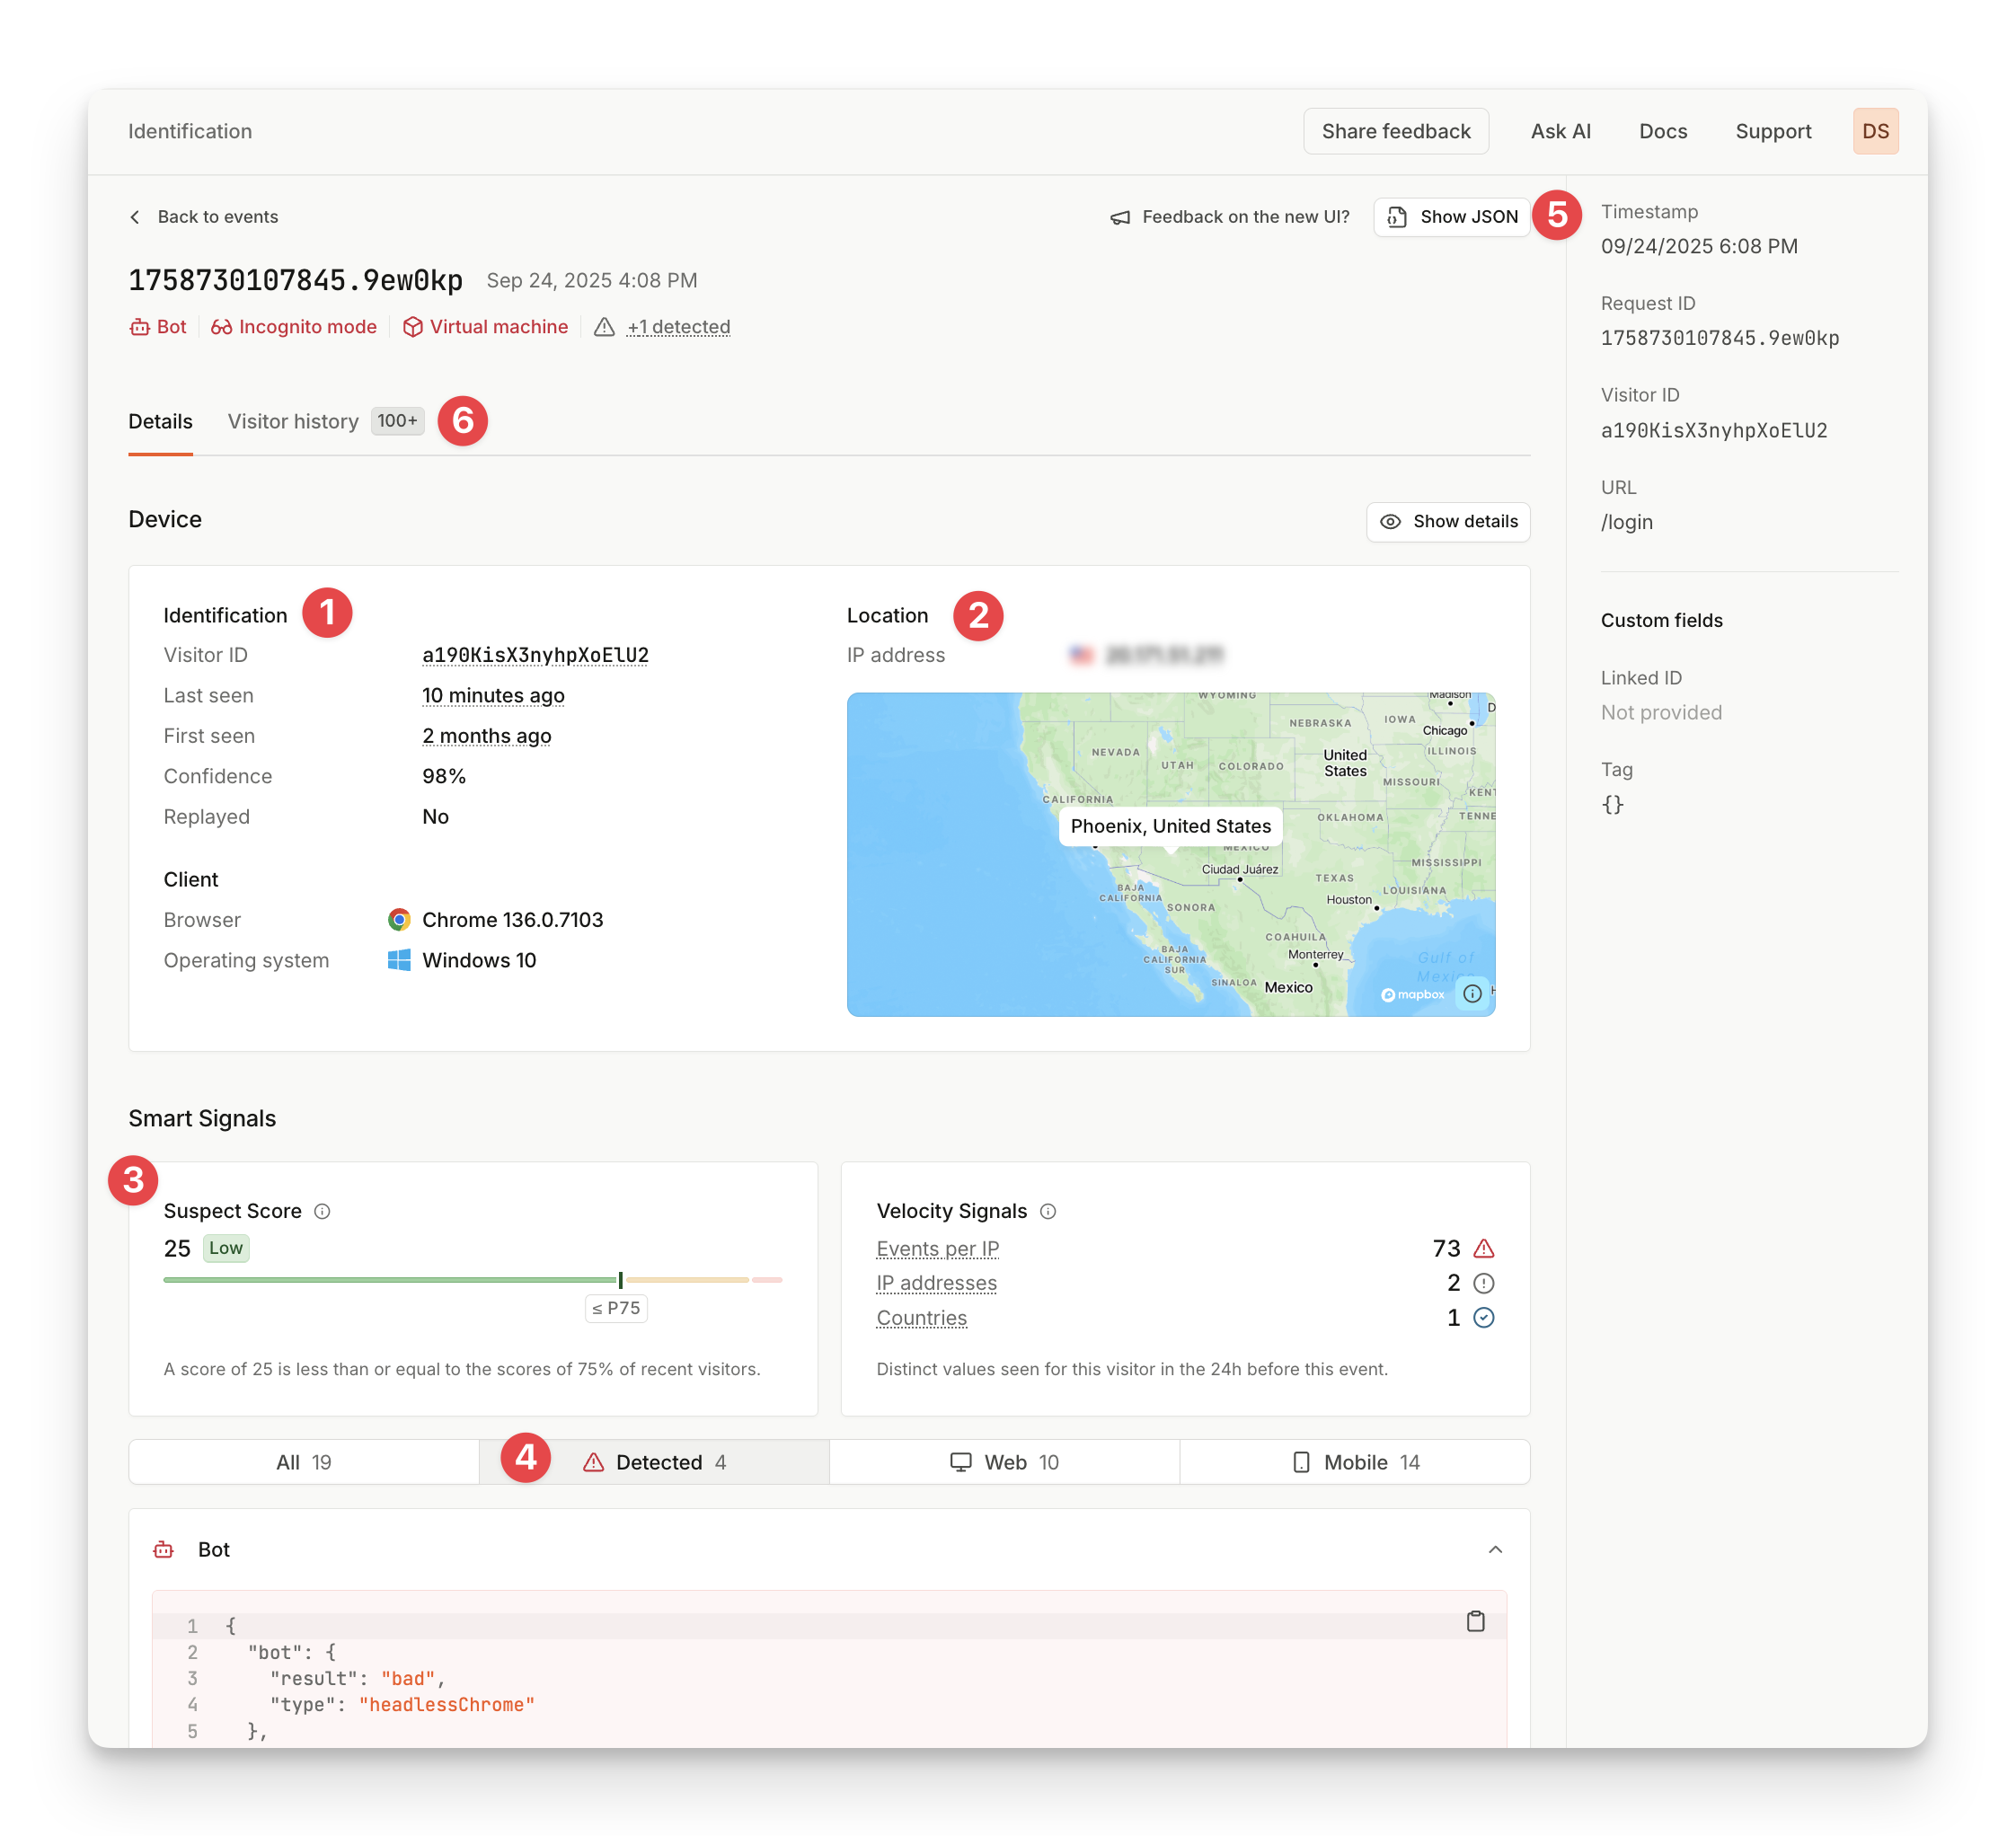Click the Chrome browser icon
The height and width of the screenshot is (1836, 2016).
(399, 919)
